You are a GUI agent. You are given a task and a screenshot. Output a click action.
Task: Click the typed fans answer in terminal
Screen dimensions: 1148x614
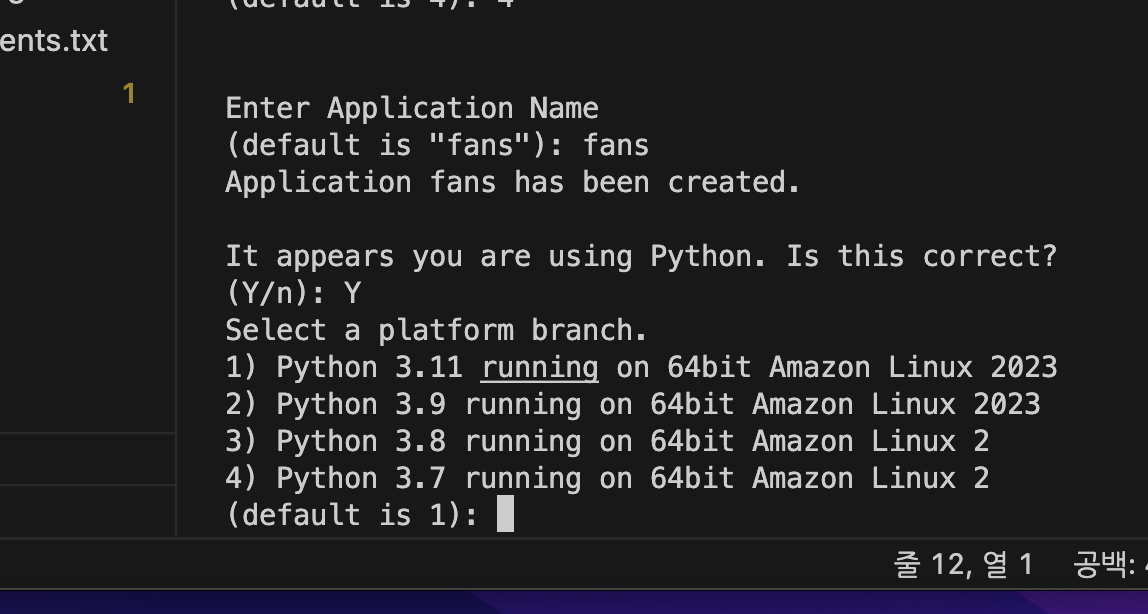click(x=616, y=145)
